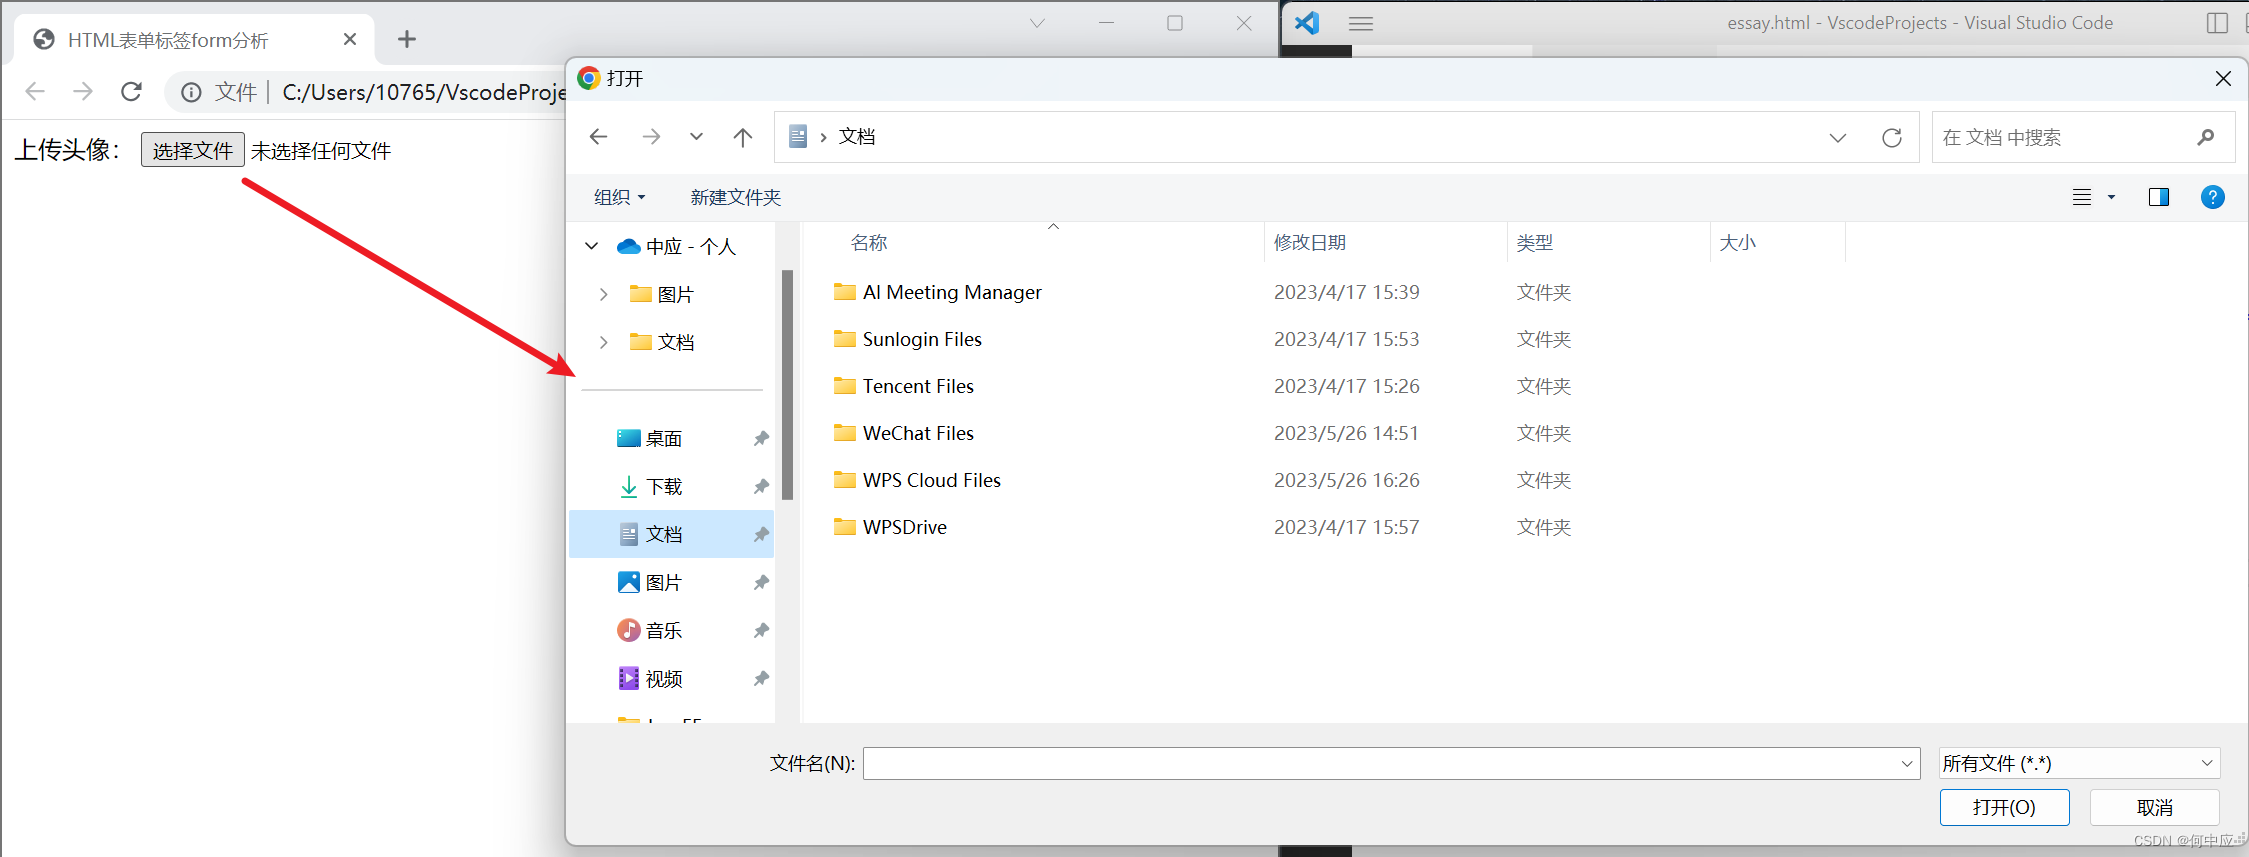Click the 打开(O) button

(2004, 807)
